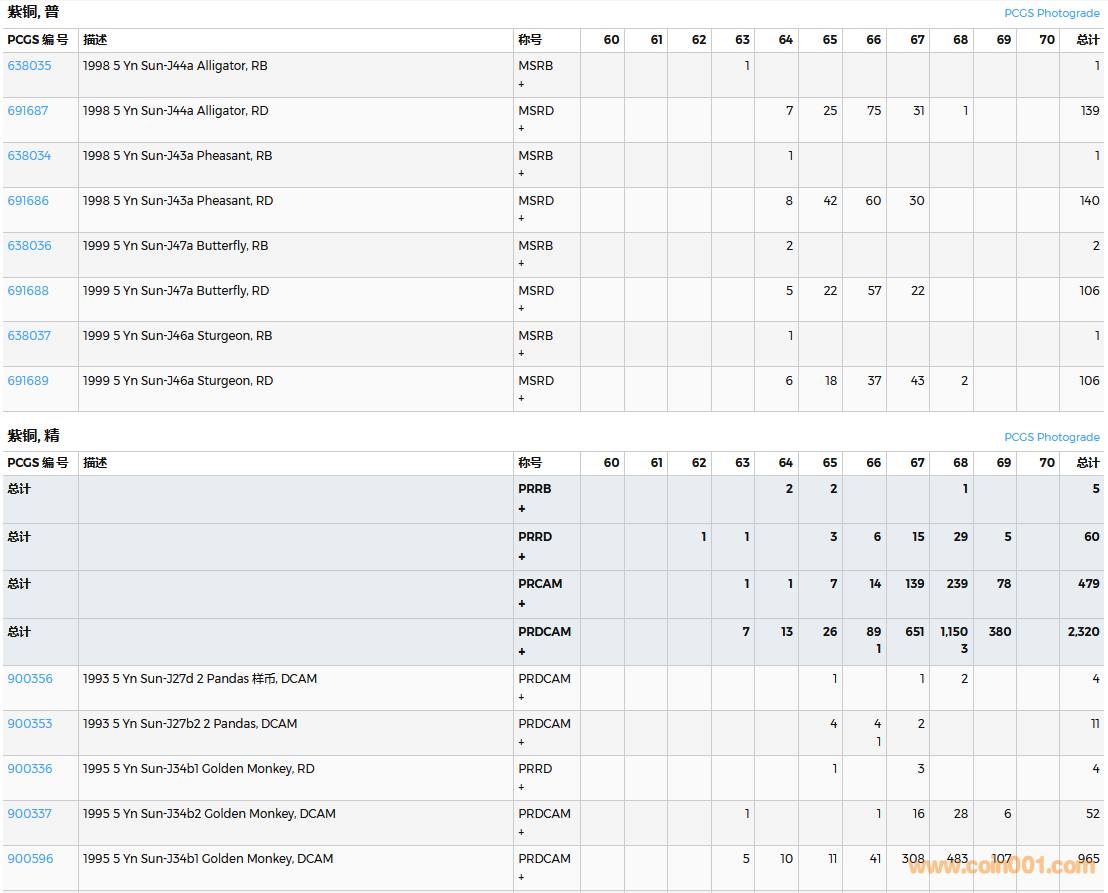
Task: Click the 2,320 total in PRDCAM row
Action: click(x=1083, y=632)
